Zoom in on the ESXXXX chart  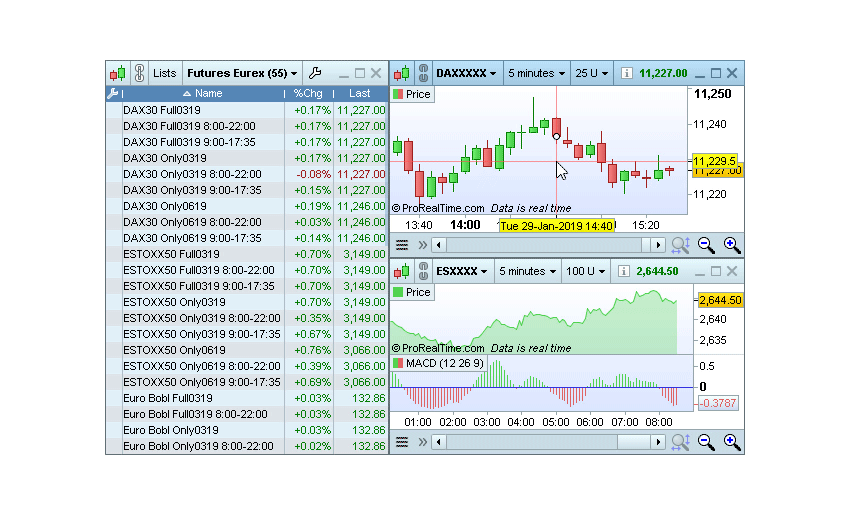732,442
